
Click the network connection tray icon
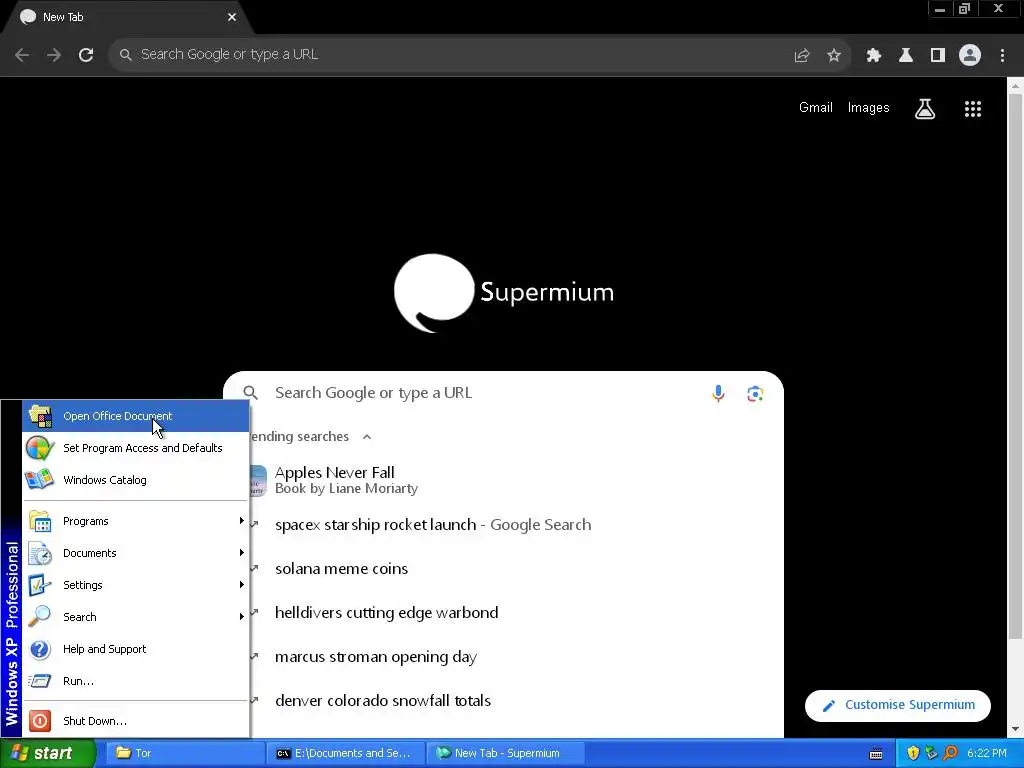click(931, 753)
